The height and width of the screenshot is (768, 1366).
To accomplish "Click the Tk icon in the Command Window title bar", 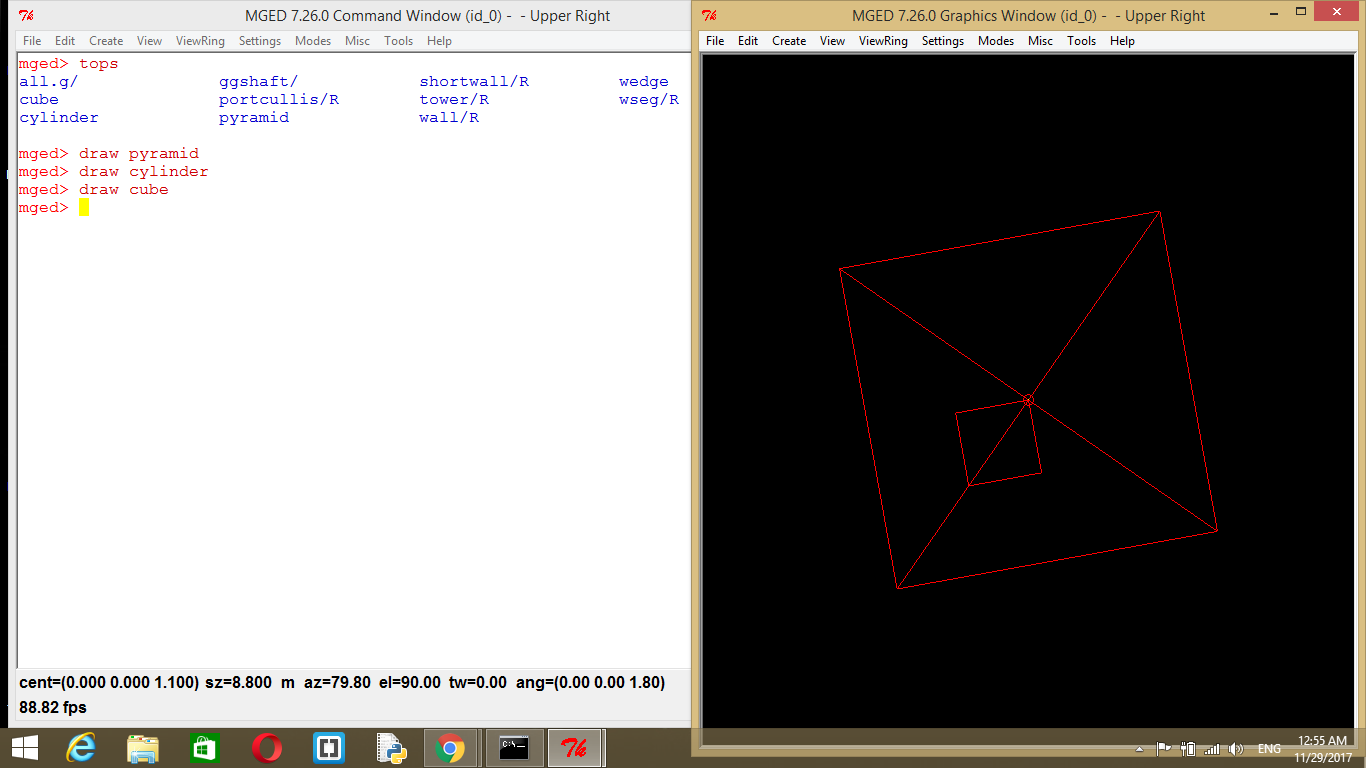I will pyautogui.click(x=27, y=15).
